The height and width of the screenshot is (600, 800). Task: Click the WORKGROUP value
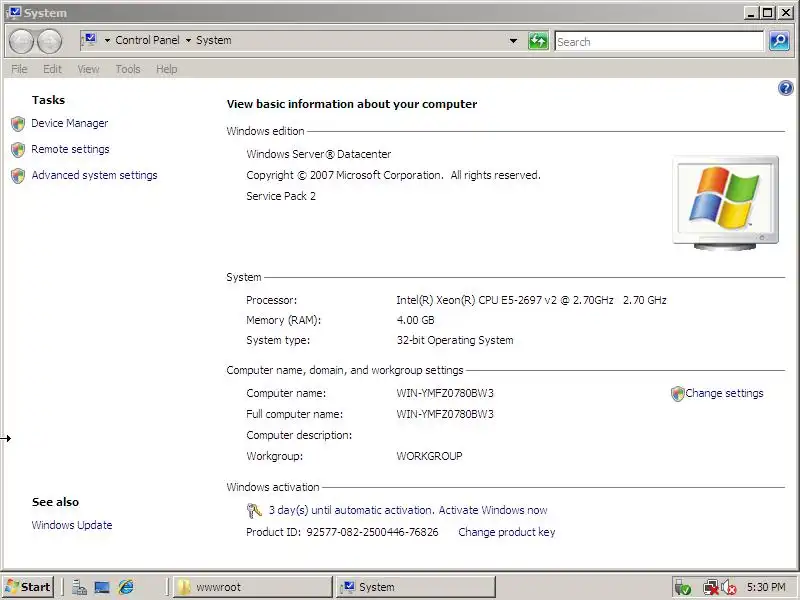[x=429, y=456]
